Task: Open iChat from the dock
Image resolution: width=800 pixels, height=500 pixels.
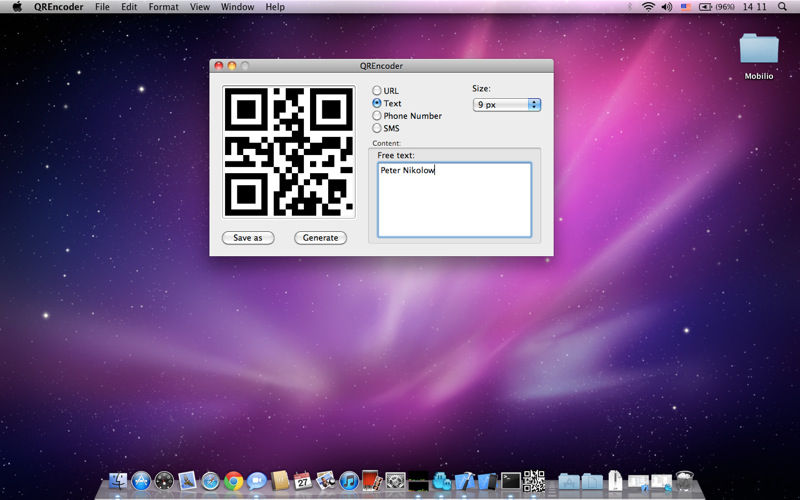Action: click(257, 481)
